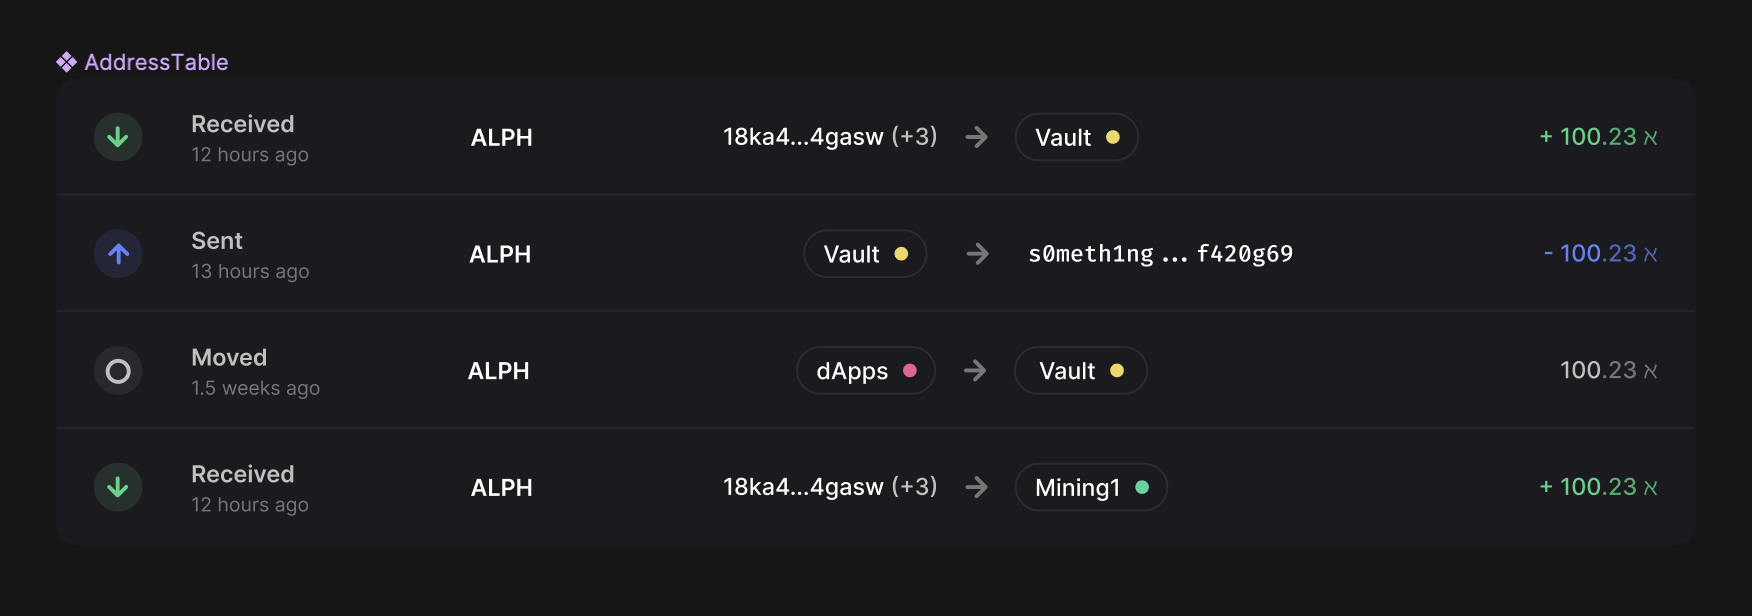
Task: Toggle the green dot inside the Mining1 badge
Action: coord(1143,487)
